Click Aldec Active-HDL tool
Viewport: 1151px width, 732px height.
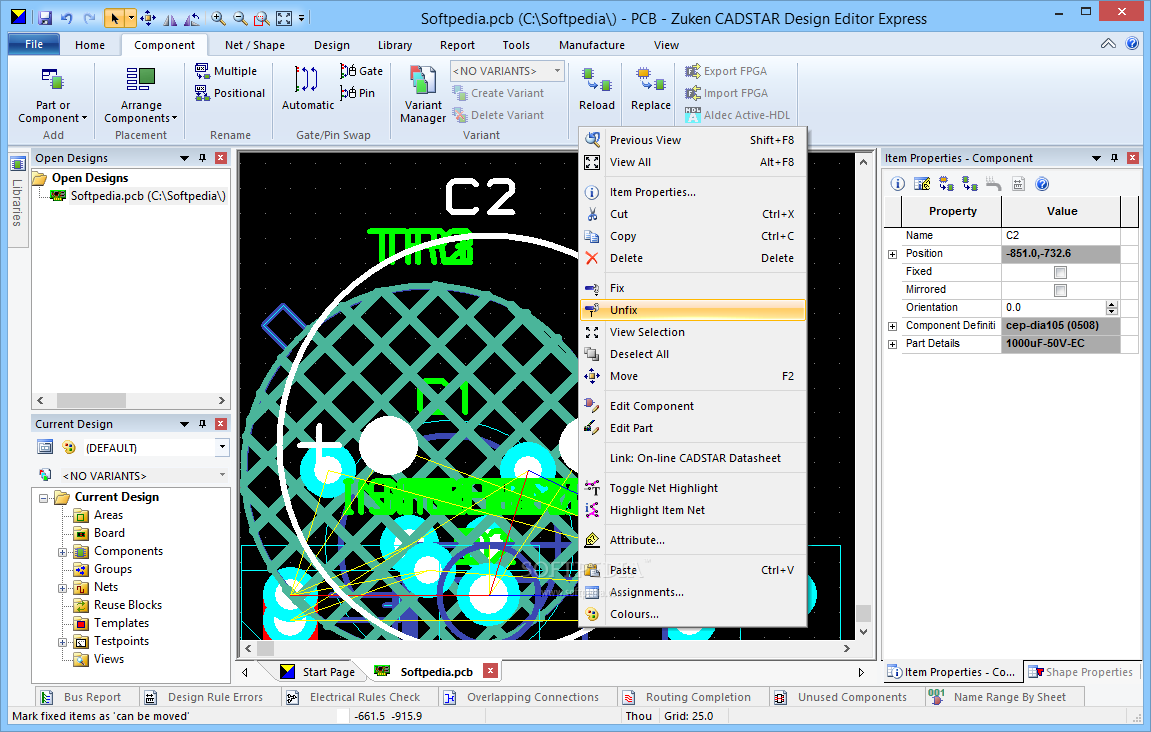click(x=738, y=115)
